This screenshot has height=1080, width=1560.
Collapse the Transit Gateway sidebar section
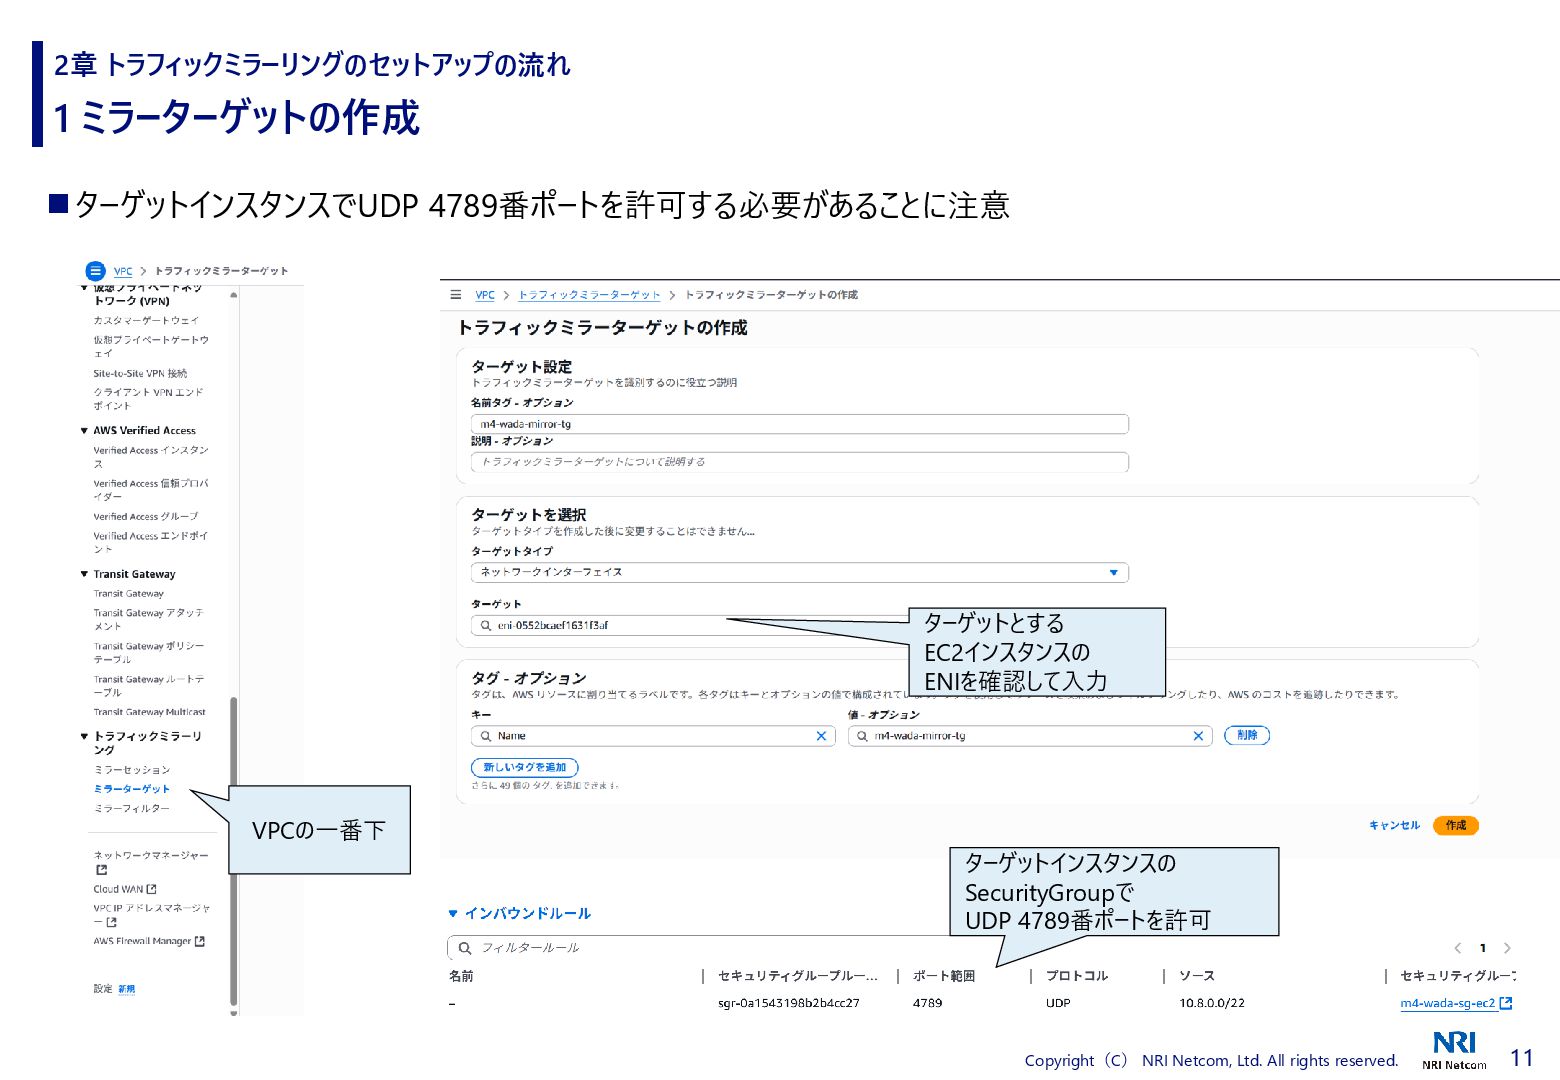click(84, 575)
